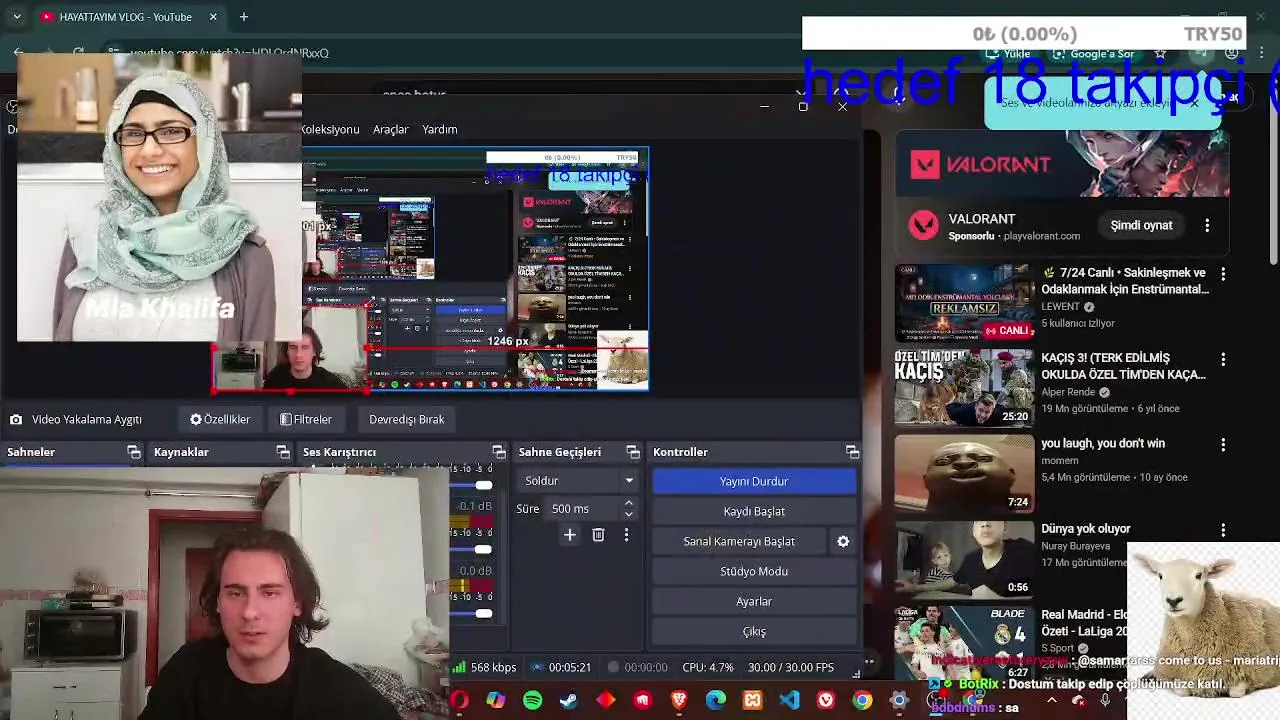Click Çıkış to exit OBS
This screenshot has width=1280, height=720.
click(754, 631)
